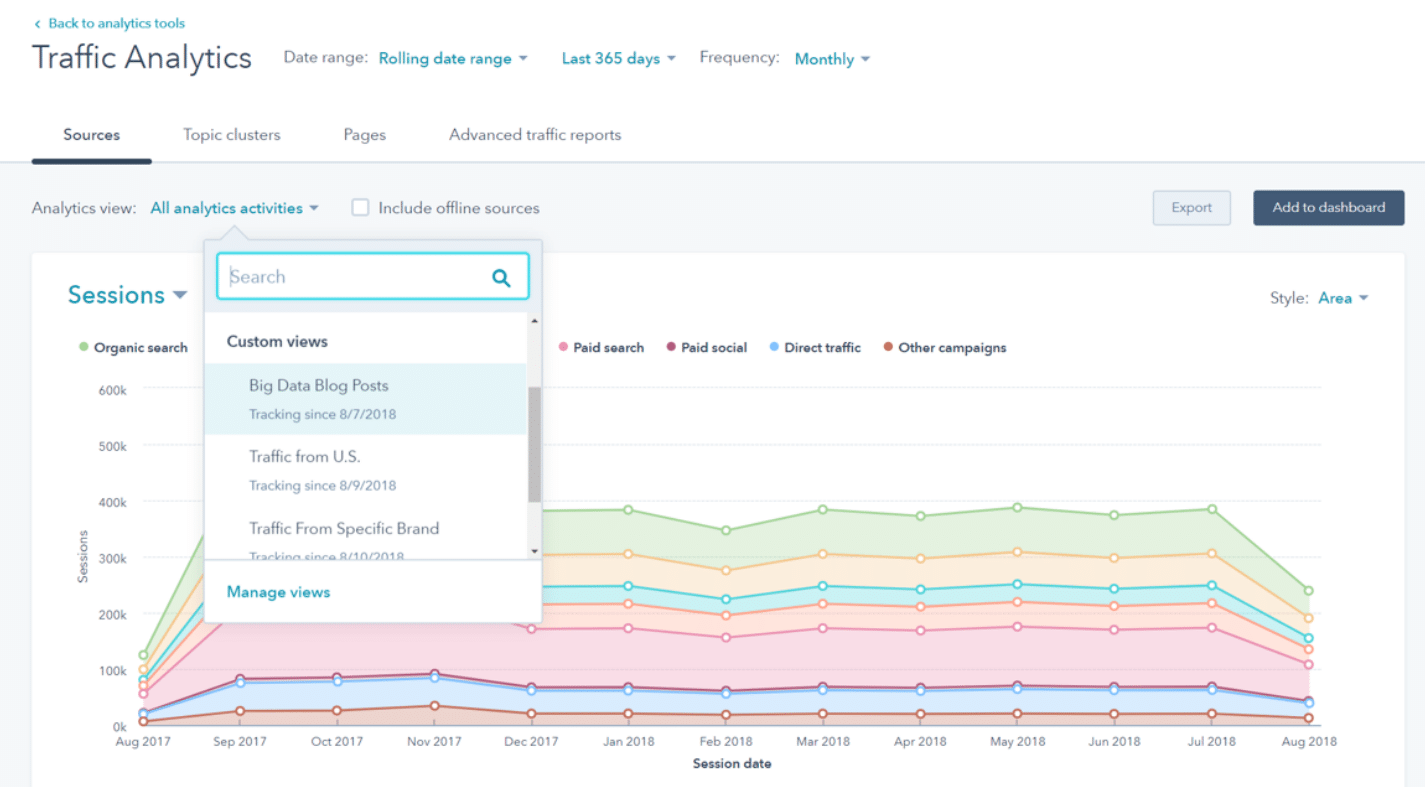Click the Export button

pyautogui.click(x=1191, y=207)
